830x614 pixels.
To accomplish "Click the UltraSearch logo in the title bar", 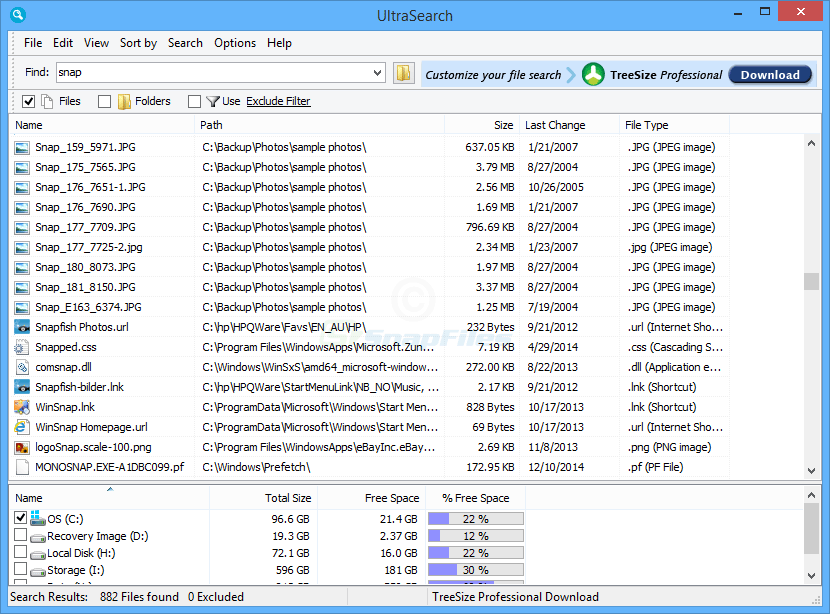I will point(18,15).
